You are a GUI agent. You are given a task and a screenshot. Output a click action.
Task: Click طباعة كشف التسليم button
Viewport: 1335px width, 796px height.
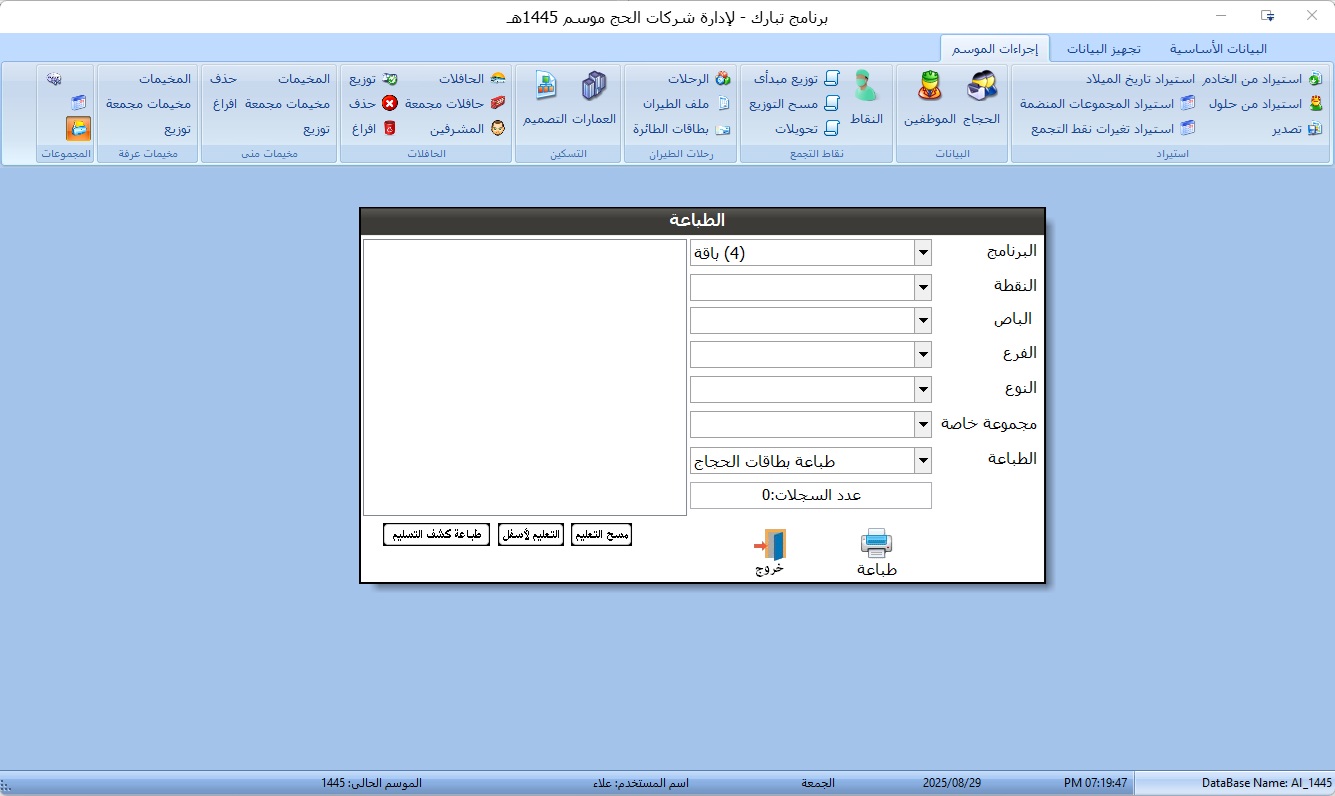coord(437,535)
